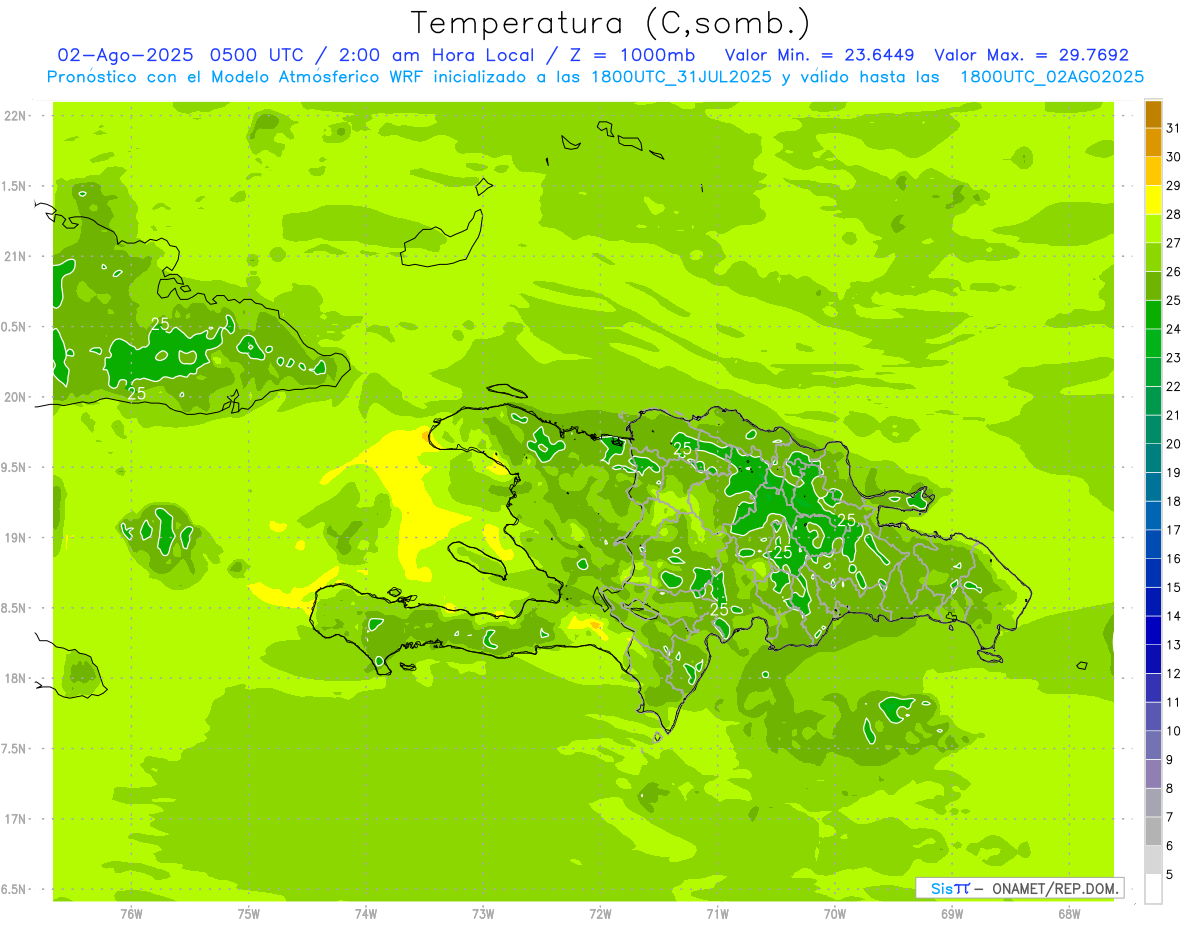Click colorbar label '12'
This screenshot has height=927, width=1200.
pyautogui.click(x=1174, y=674)
